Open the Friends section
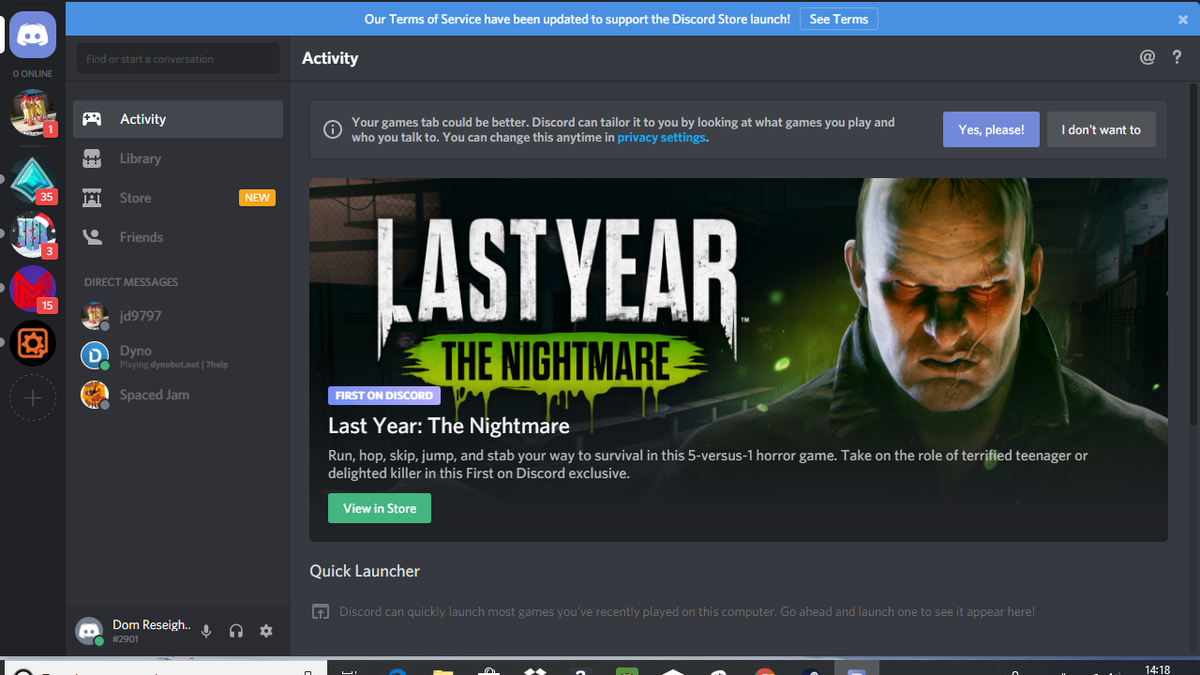This screenshot has width=1200, height=675. pyautogui.click(x=140, y=237)
